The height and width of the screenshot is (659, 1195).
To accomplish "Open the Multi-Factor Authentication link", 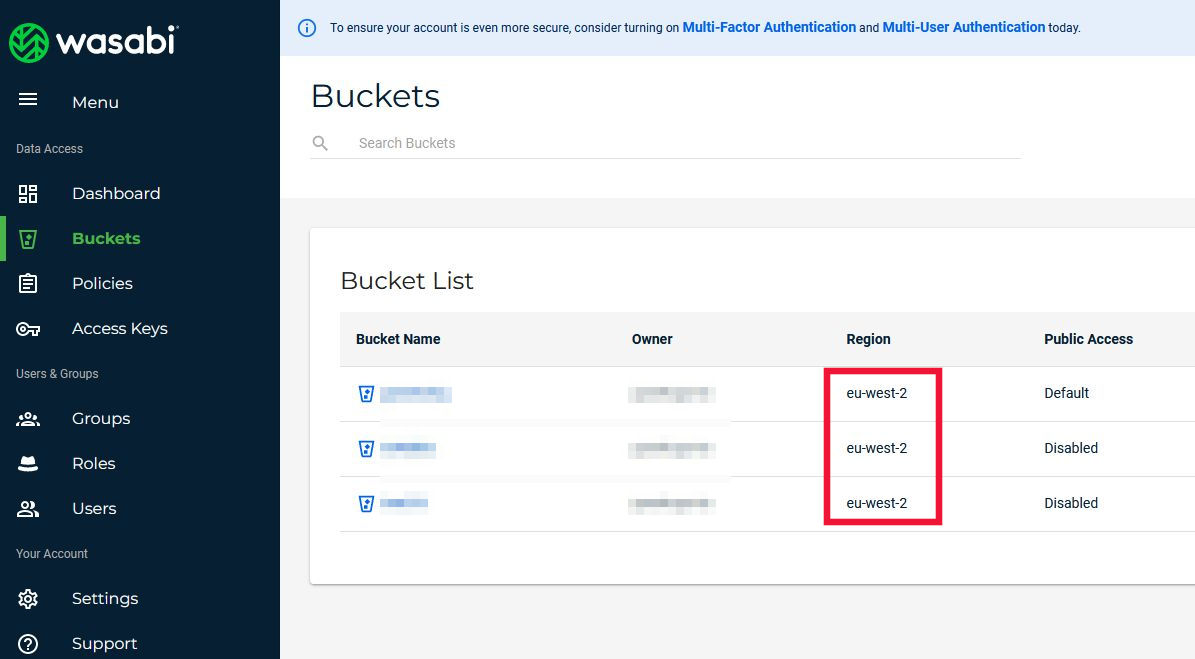I will click(x=768, y=28).
